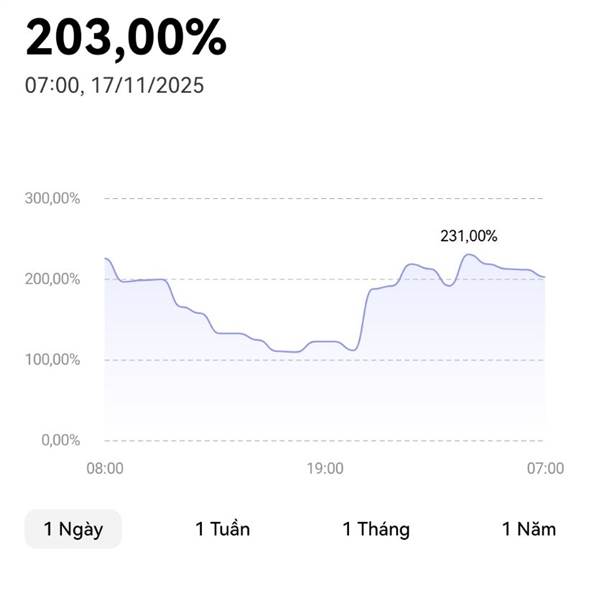Screen dimensions: 600x600
Task: Select the "1 Ngày" time range tab
Action: point(73,529)
